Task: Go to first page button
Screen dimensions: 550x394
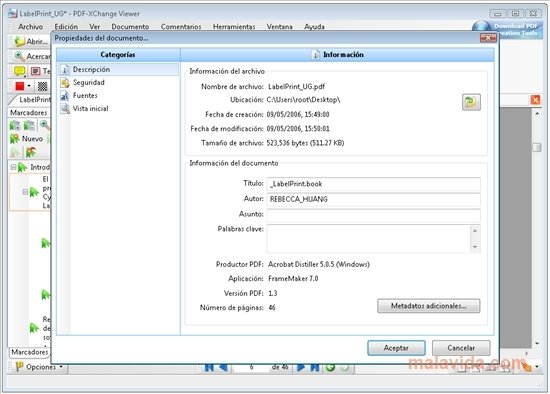Action: point(209,367)
